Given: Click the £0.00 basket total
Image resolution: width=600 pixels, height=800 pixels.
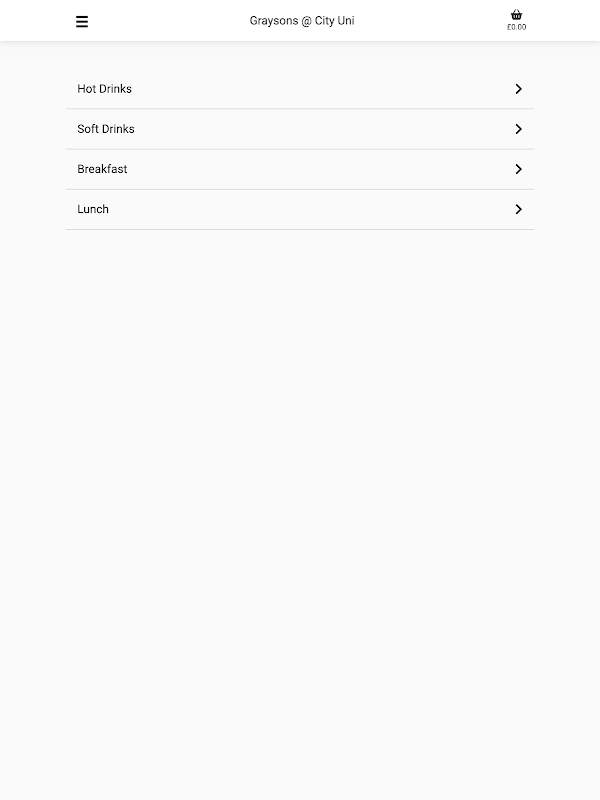Looking at the screenshot, I should (x=516, y=27).
